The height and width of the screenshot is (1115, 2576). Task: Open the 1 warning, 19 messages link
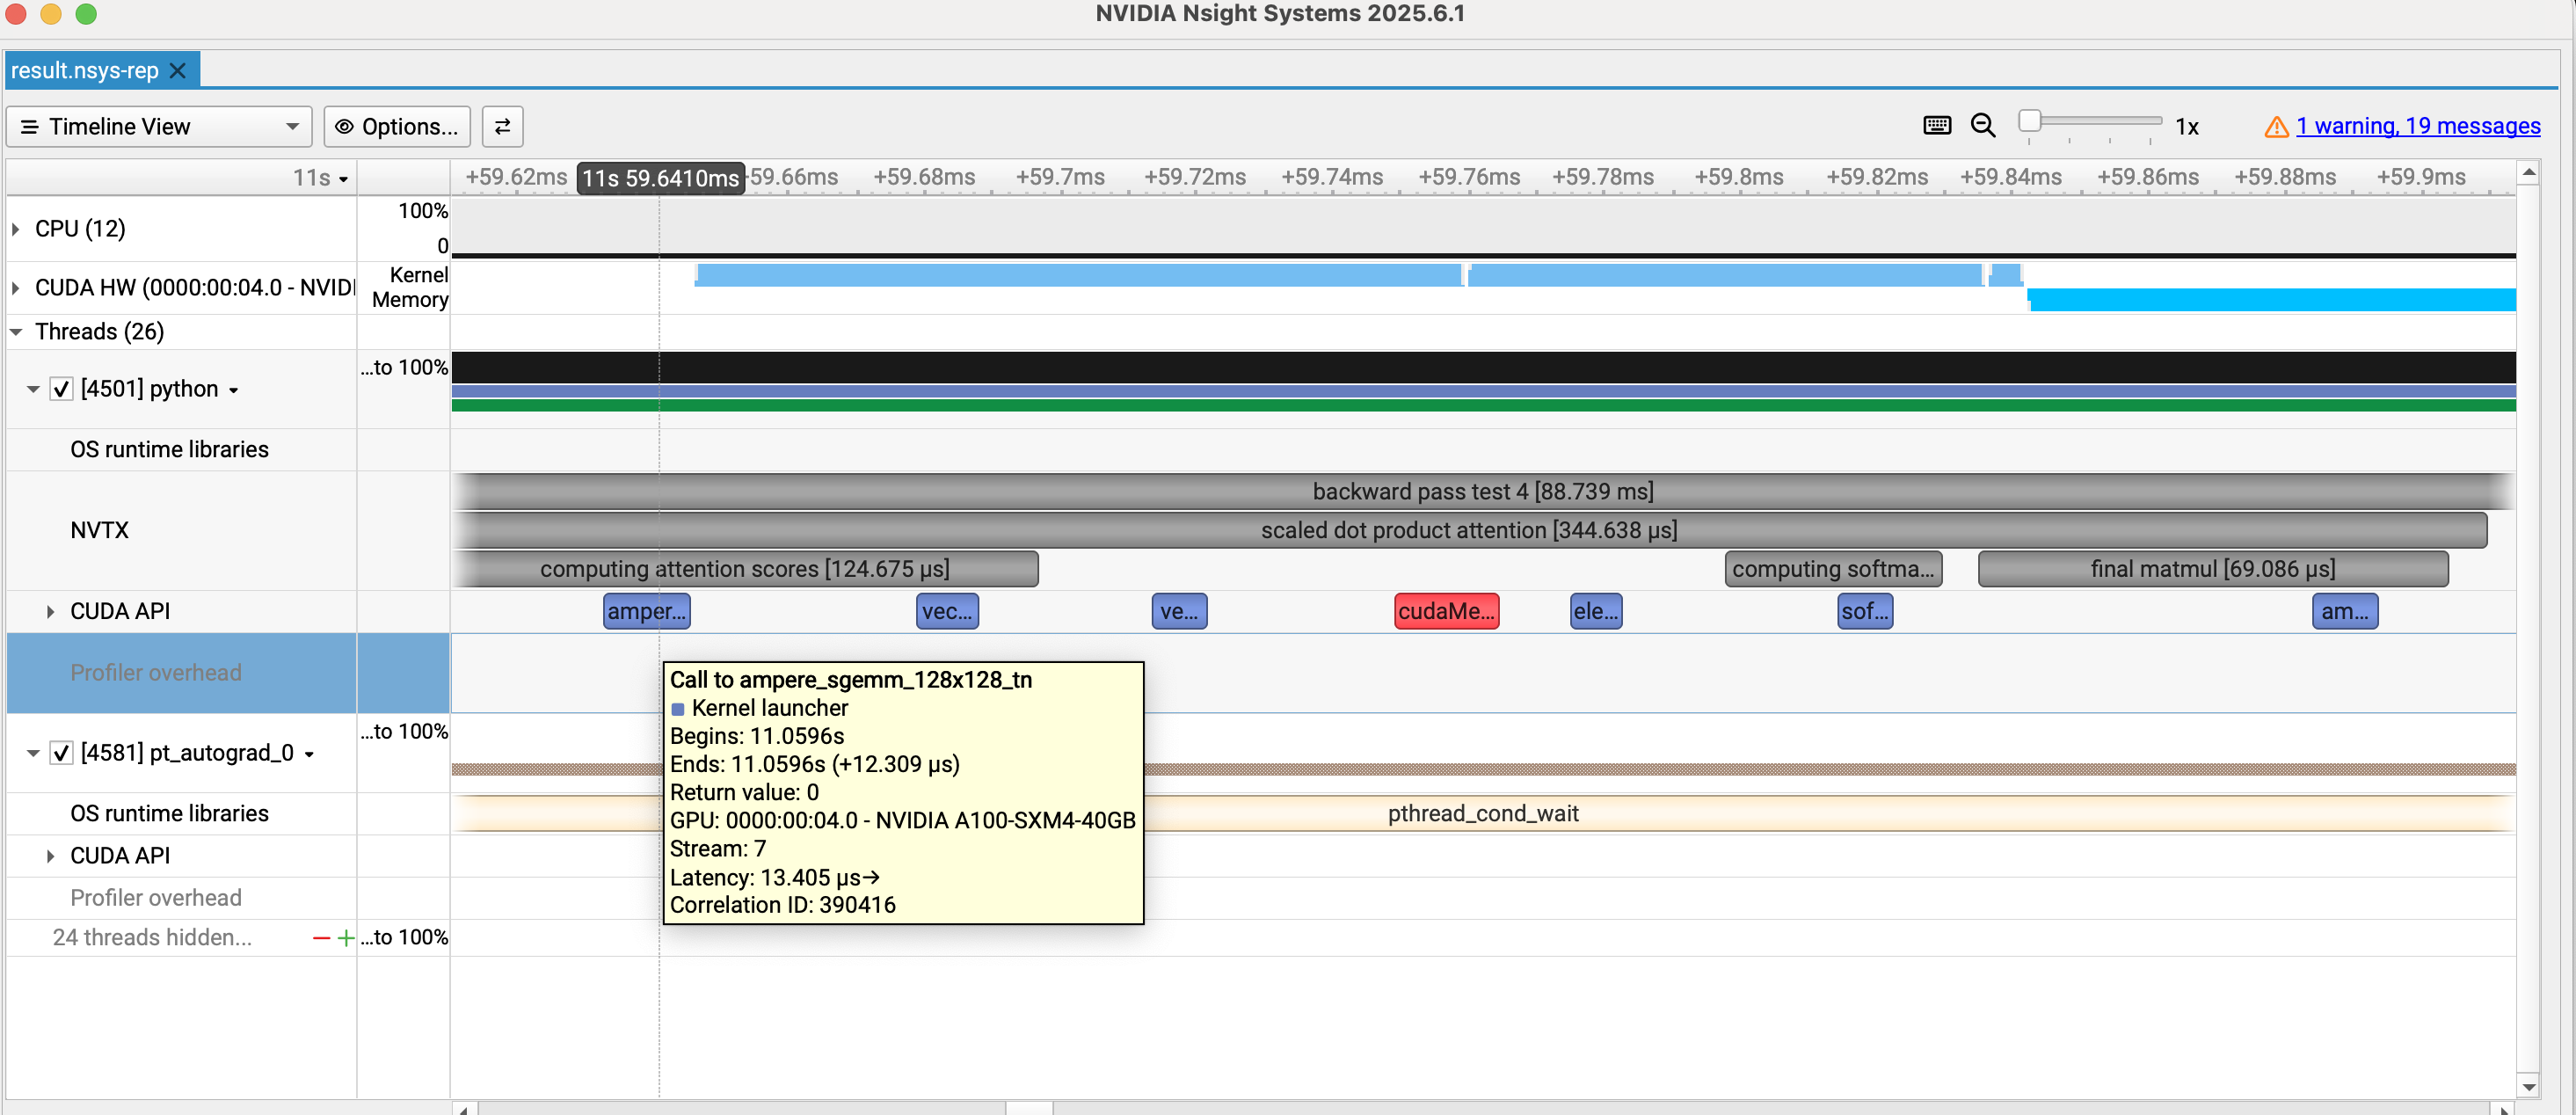[2417, 126]
